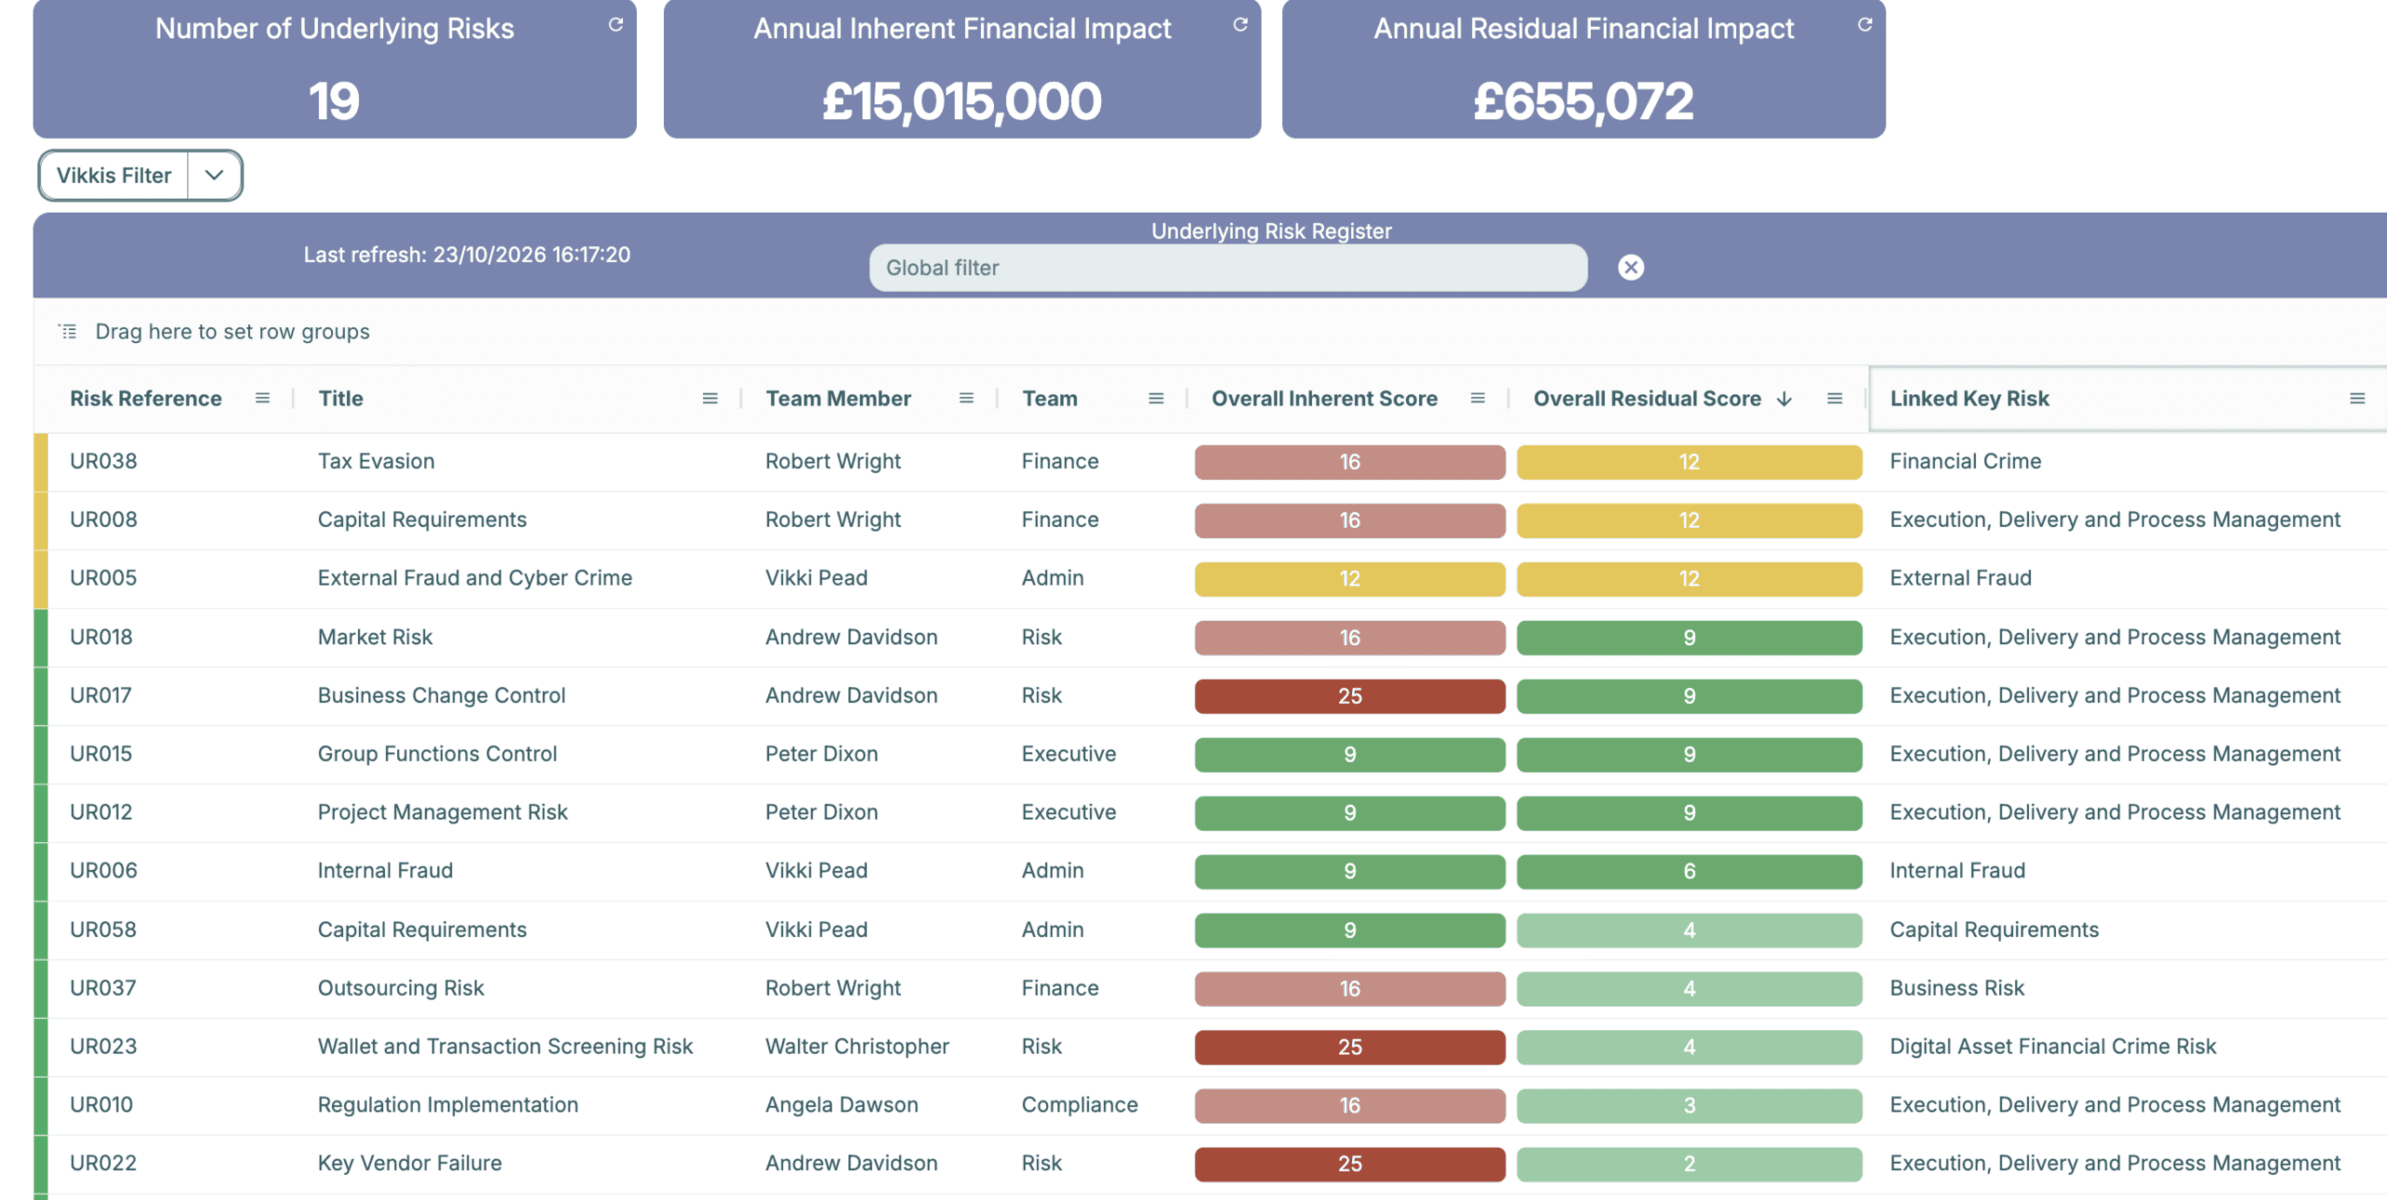Open Team column menu icon
This screenshot has width=2387, height=1200.
pos(1156,398)
